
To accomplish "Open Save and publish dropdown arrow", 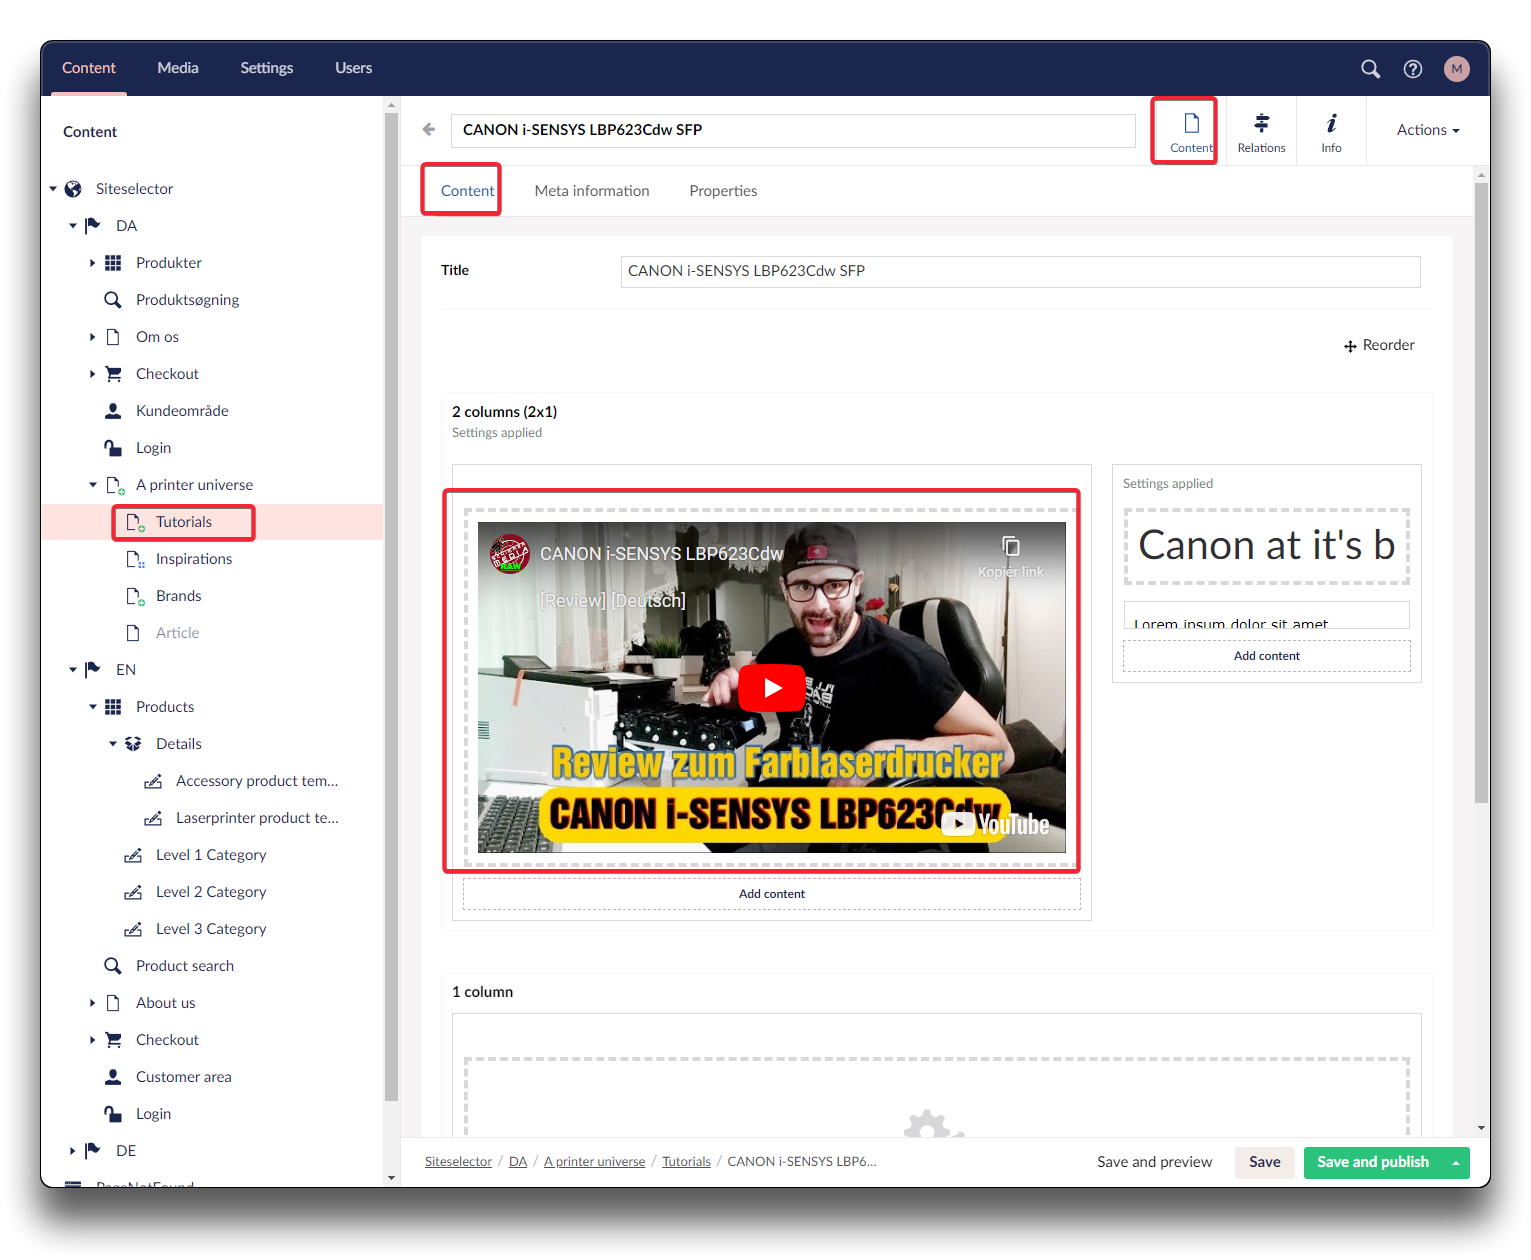I will (x=1456, y=1162).
